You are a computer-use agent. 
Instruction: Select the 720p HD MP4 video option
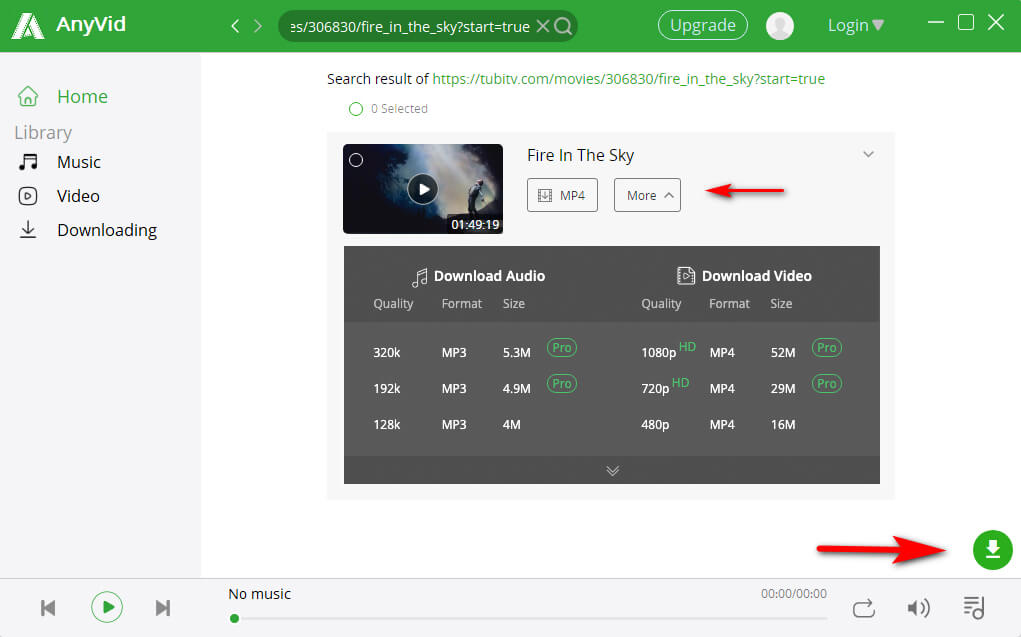pyautogui.click(x=719, y=388)
